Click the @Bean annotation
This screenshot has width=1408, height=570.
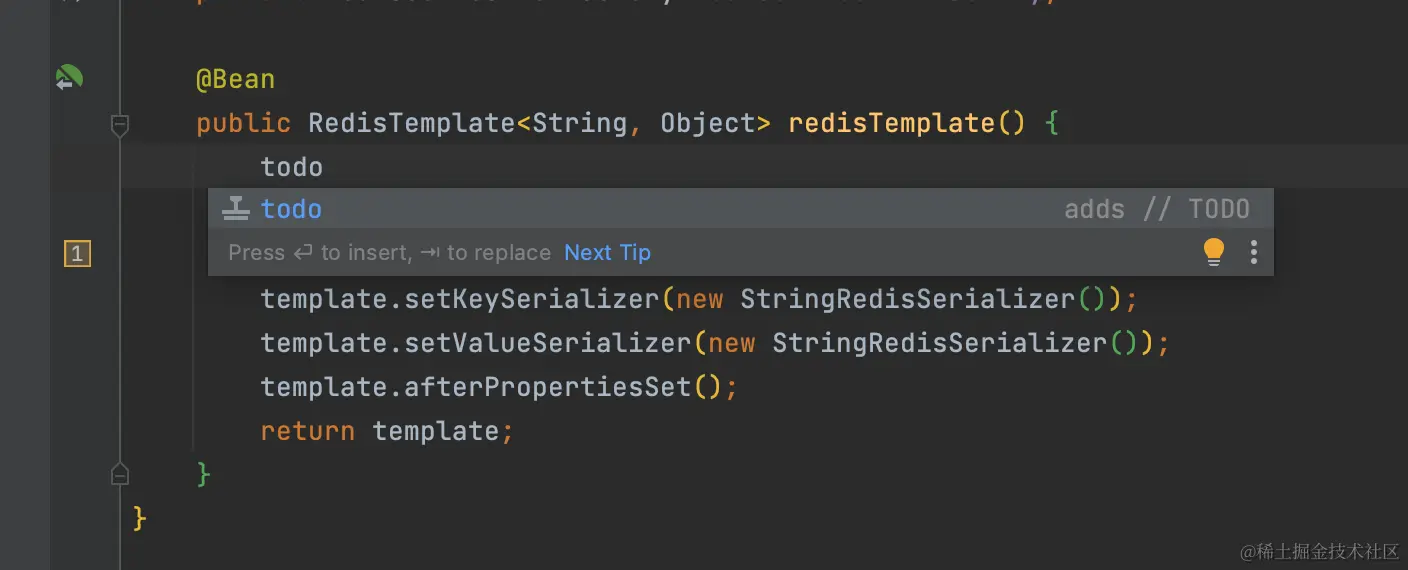pyautogui.click(x=235, y=80)
